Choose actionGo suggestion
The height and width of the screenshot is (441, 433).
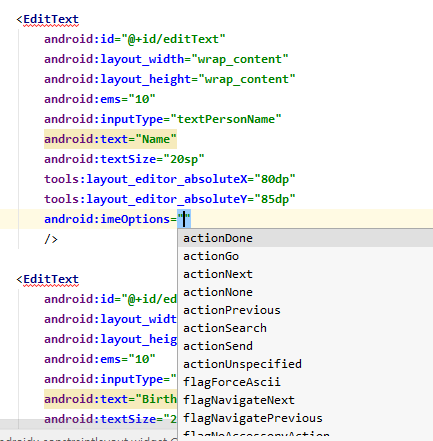click(x=305, y=256)
